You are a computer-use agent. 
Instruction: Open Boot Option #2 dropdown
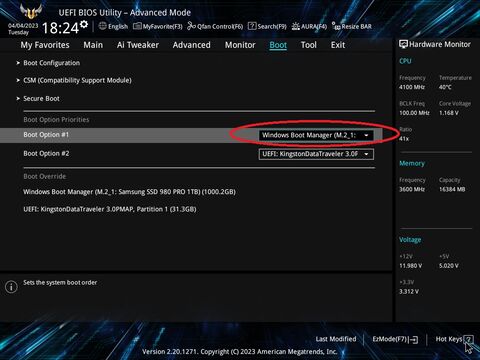click(316, 154)
